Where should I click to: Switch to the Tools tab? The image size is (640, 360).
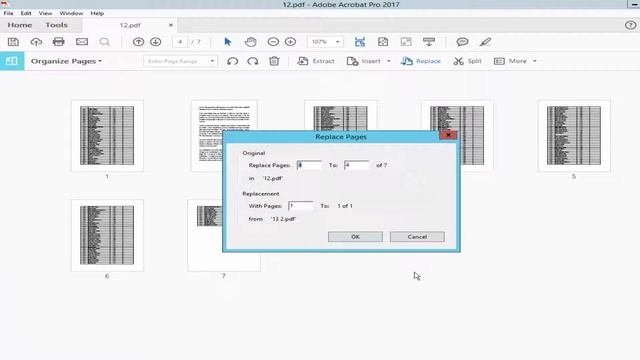(x=57, y=25)
